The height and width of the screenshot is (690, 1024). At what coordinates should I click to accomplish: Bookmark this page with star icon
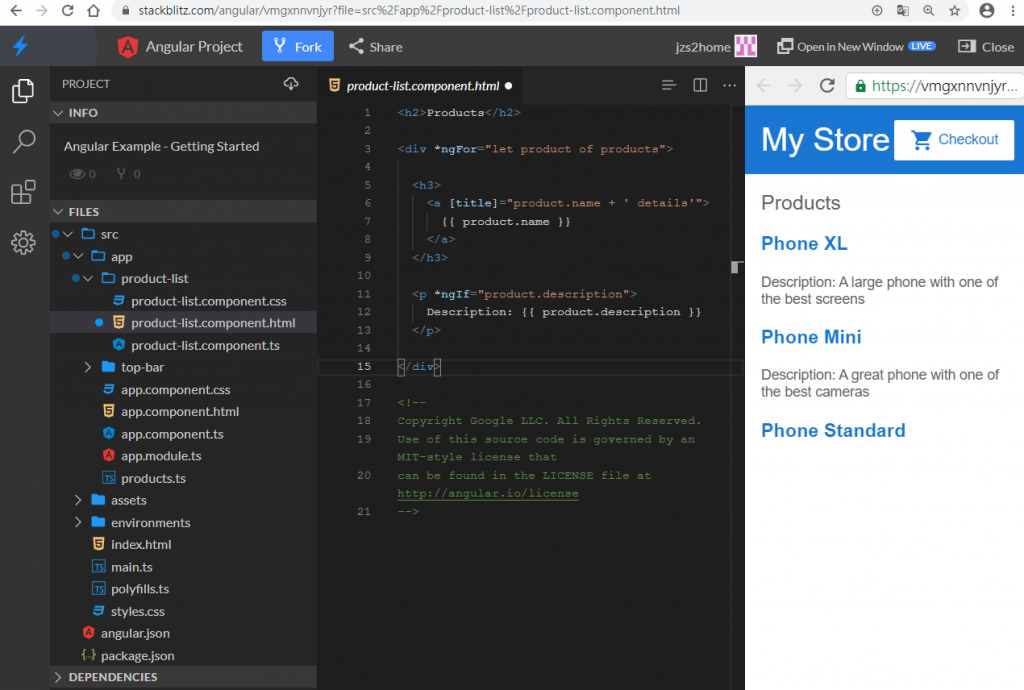(955, 10)
